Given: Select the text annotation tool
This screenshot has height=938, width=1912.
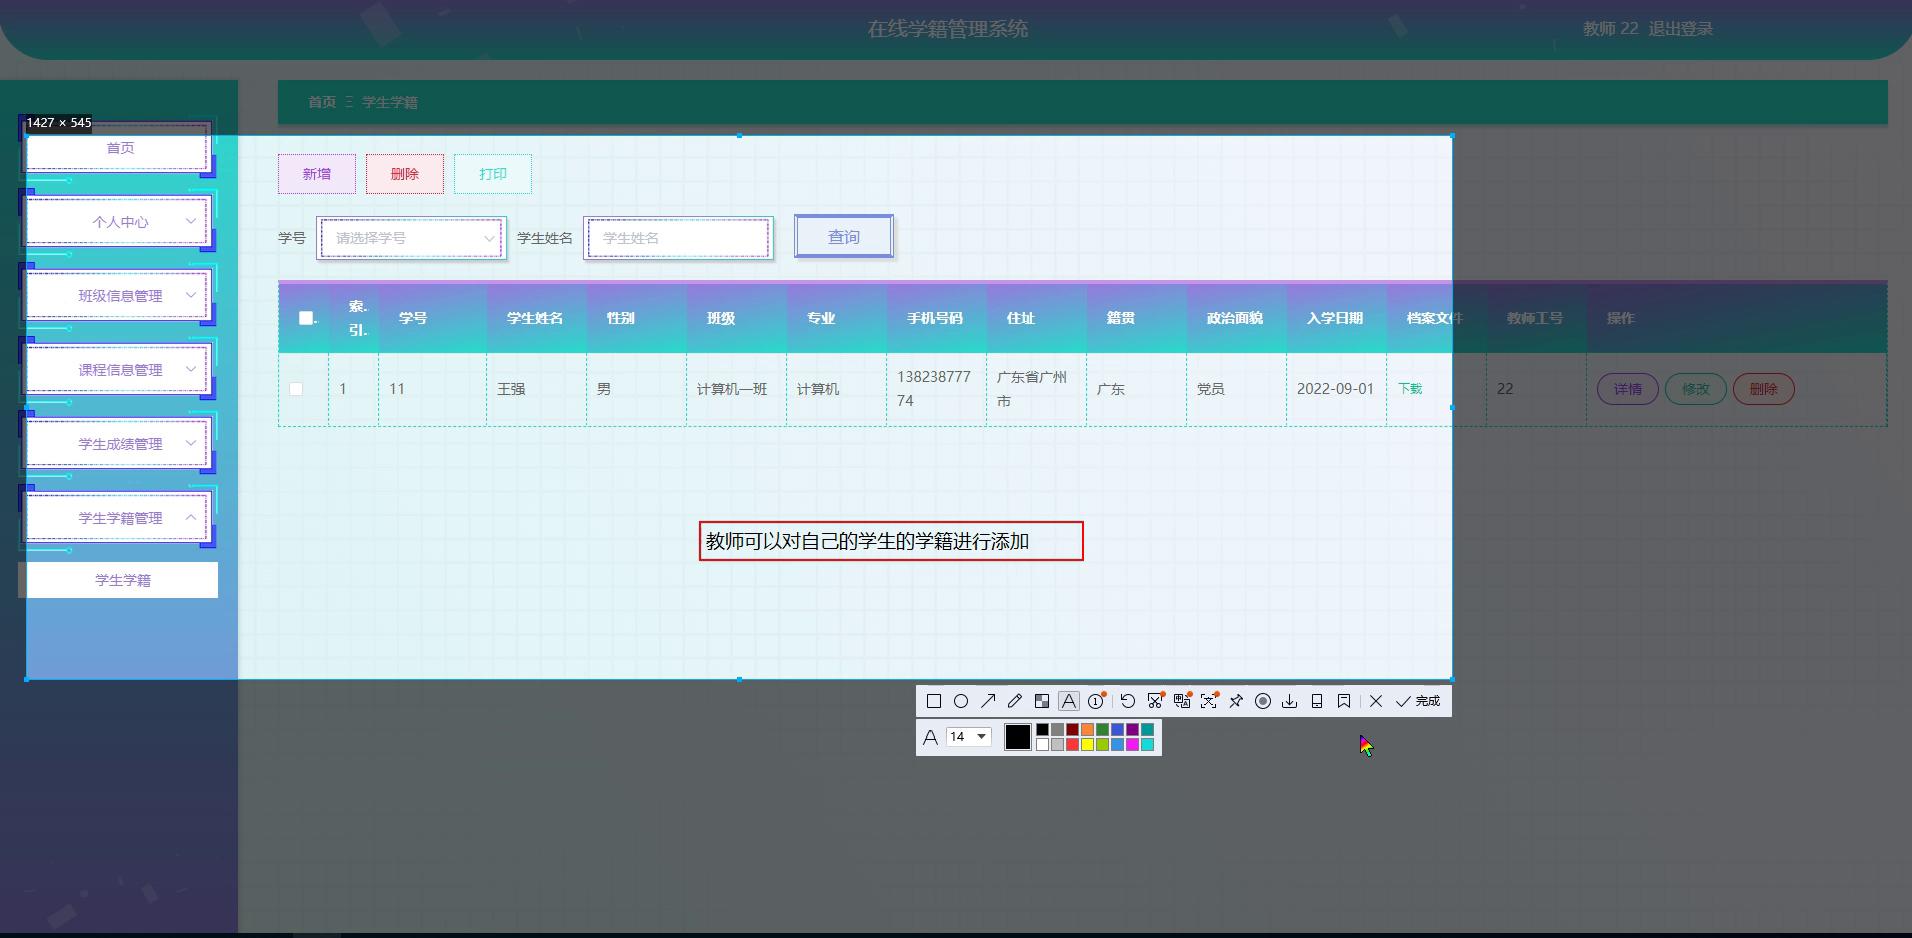Looking at the screenshot, I should [x=1069, y=701].
